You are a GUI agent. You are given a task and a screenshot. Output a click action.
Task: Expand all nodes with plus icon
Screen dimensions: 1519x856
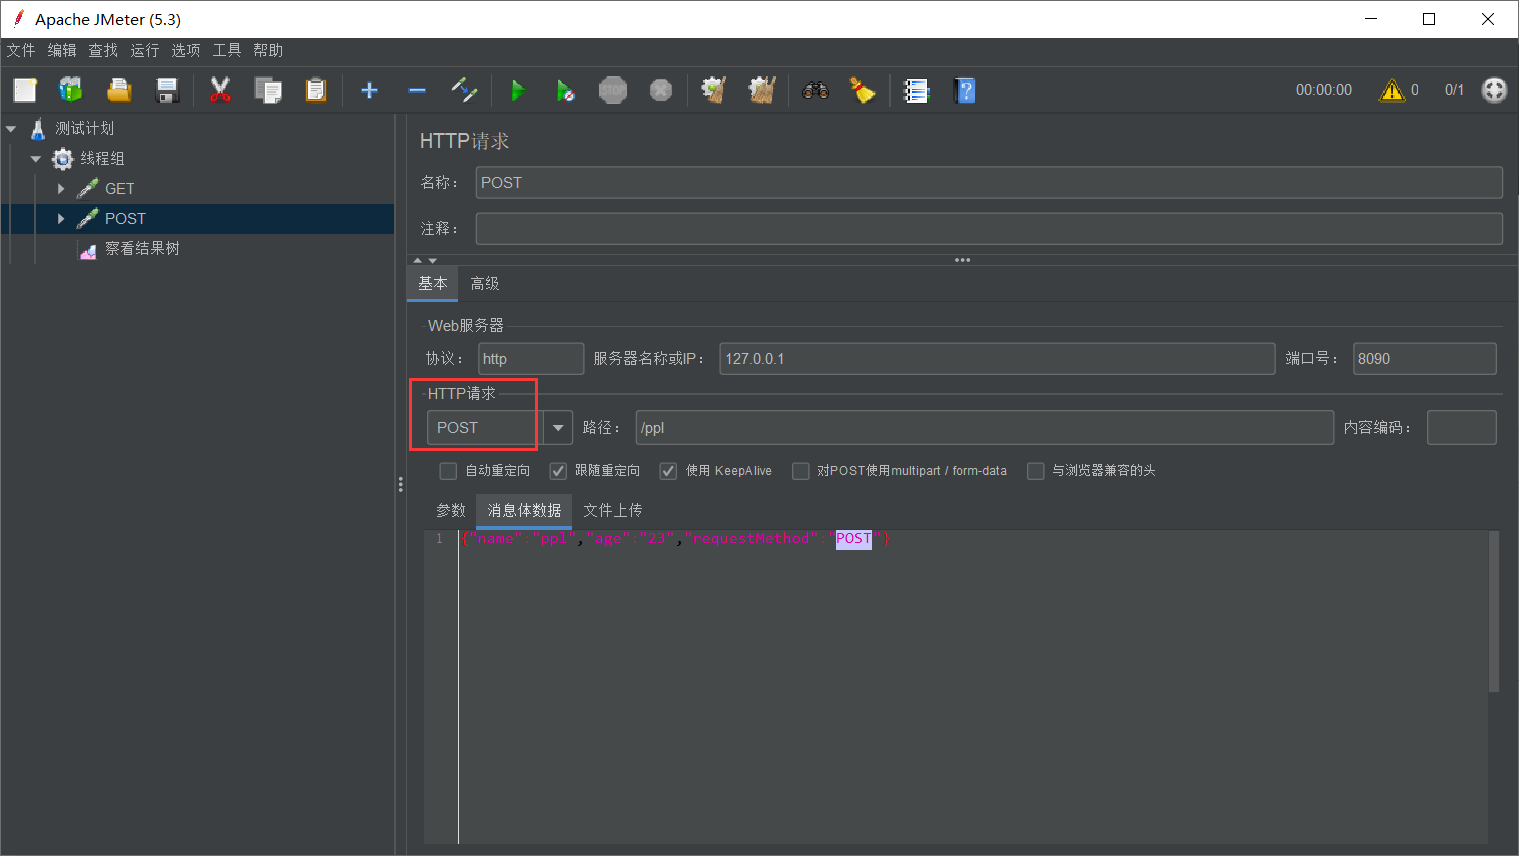[x=369, y=90]
